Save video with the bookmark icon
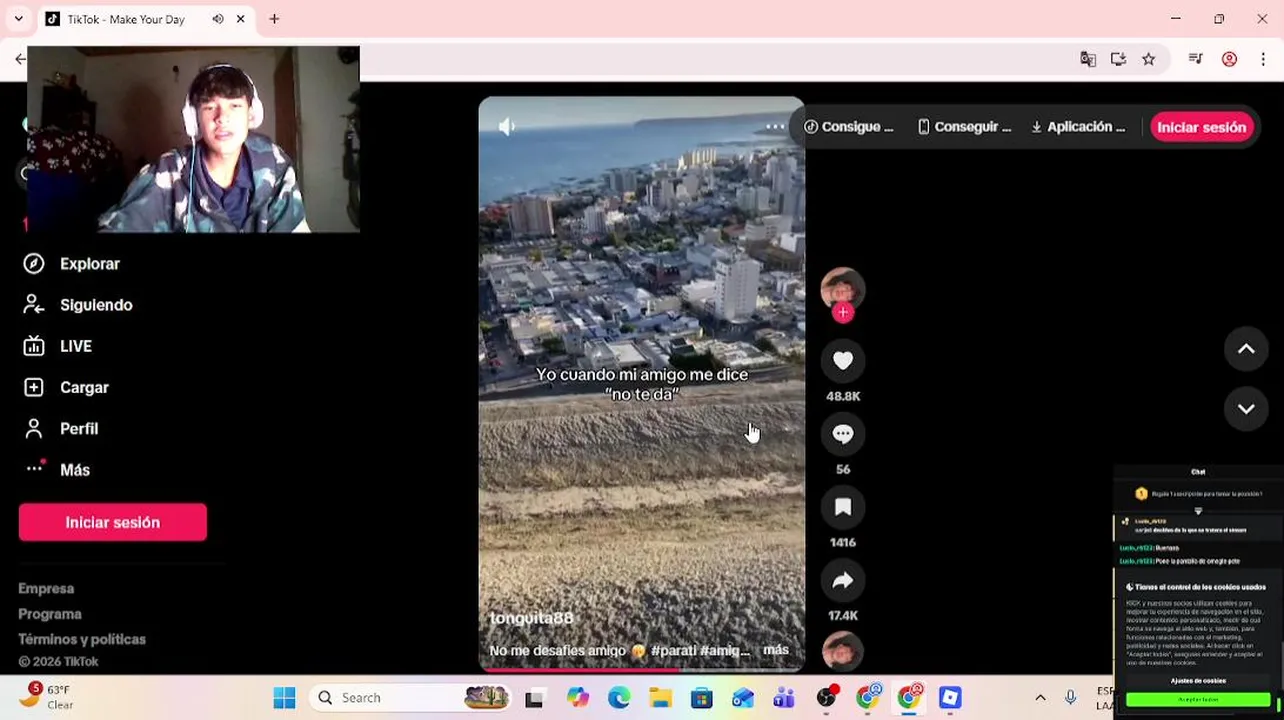Viewport: 1284px width, 720px height. pos(843,507)
